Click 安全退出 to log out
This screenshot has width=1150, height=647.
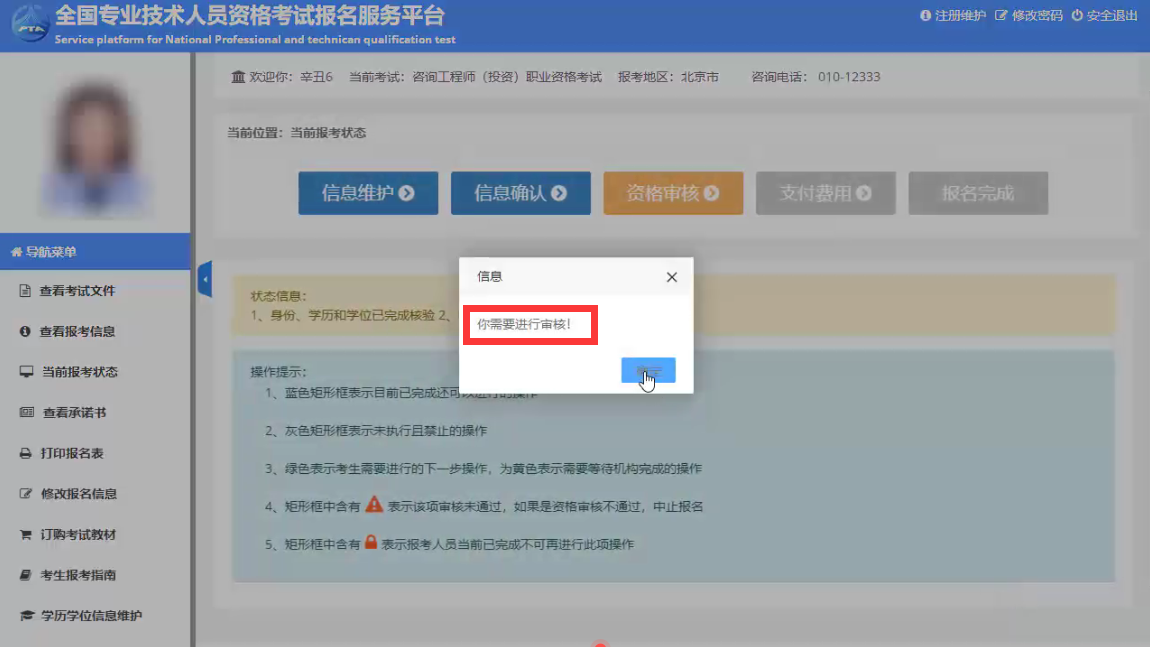(1104, 16)
